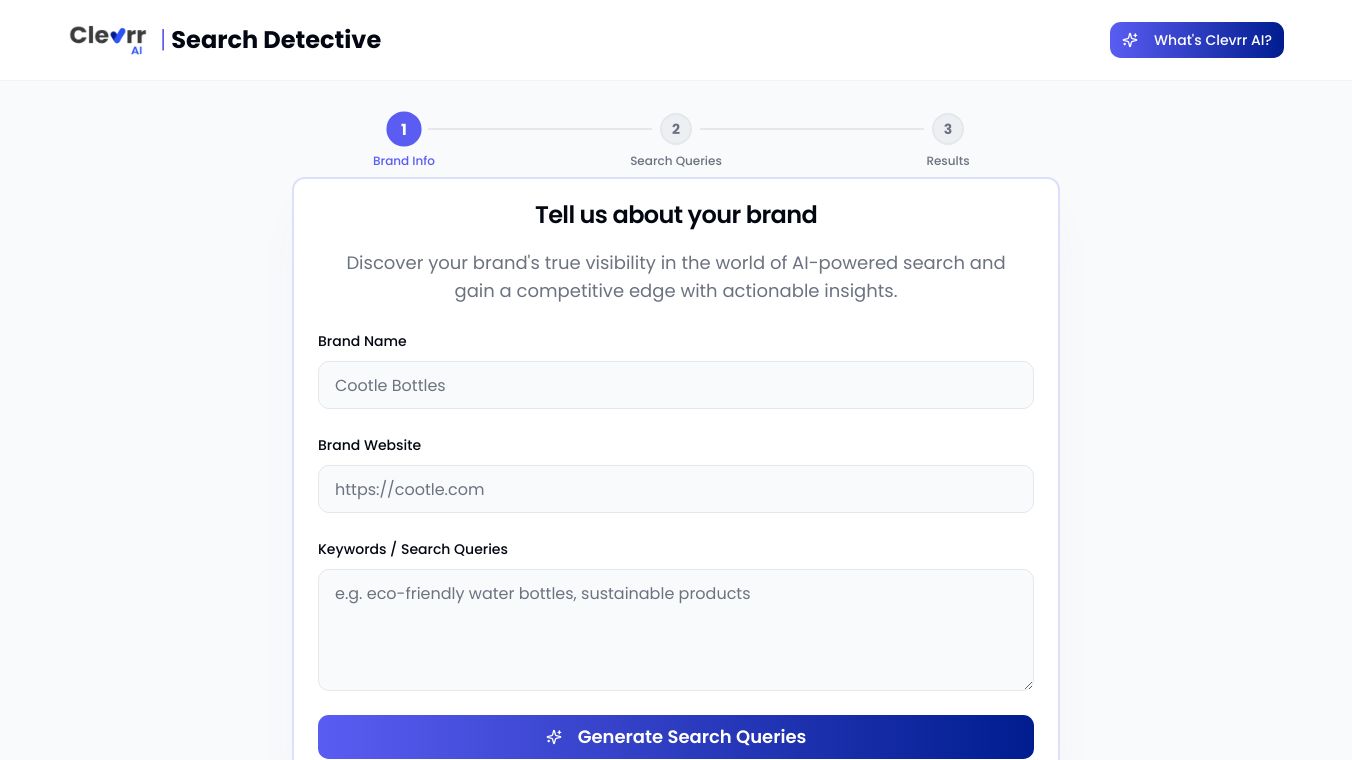The width and height of the screenshot is (1352, 760).
Task: Click the Brand Name field label
Action: click(362, 341)
